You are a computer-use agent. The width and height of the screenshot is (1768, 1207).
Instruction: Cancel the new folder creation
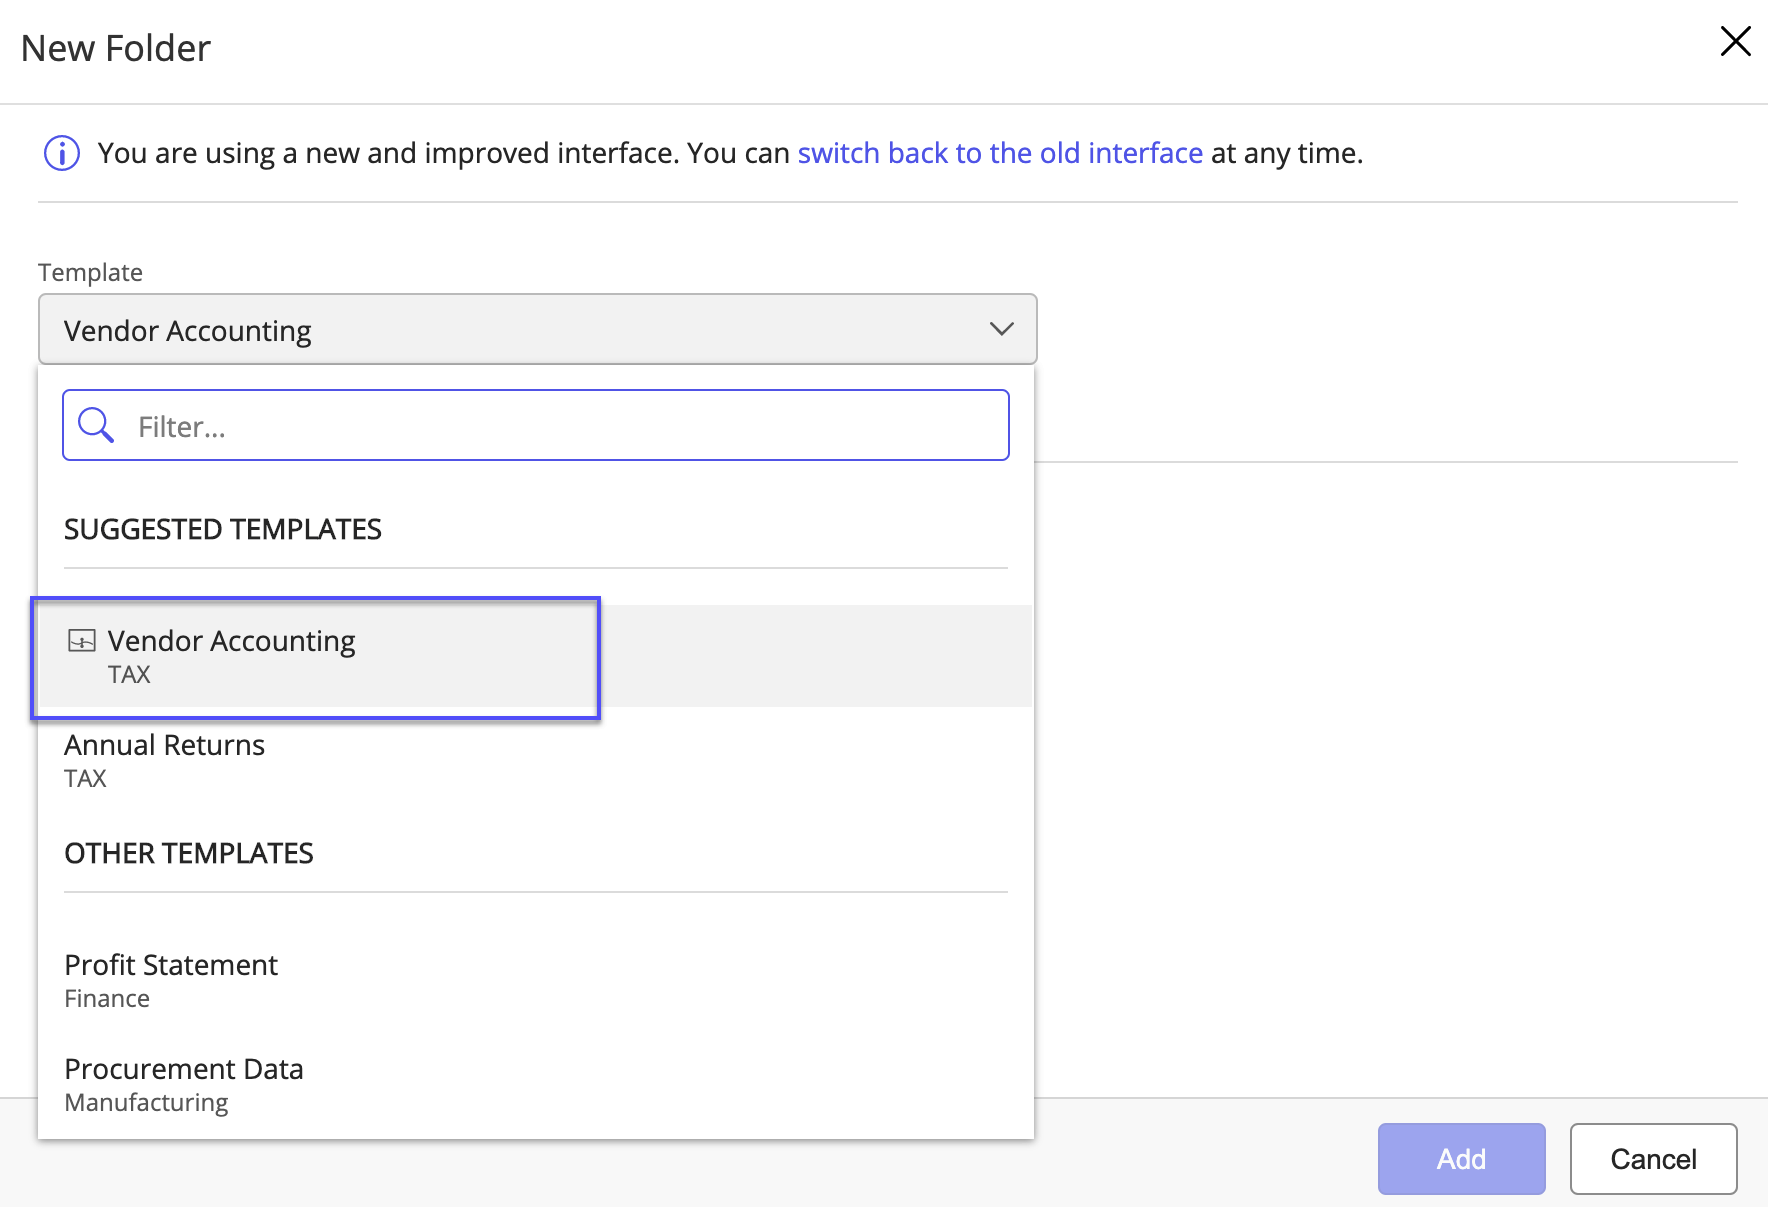click(x=1652, y=1159)
